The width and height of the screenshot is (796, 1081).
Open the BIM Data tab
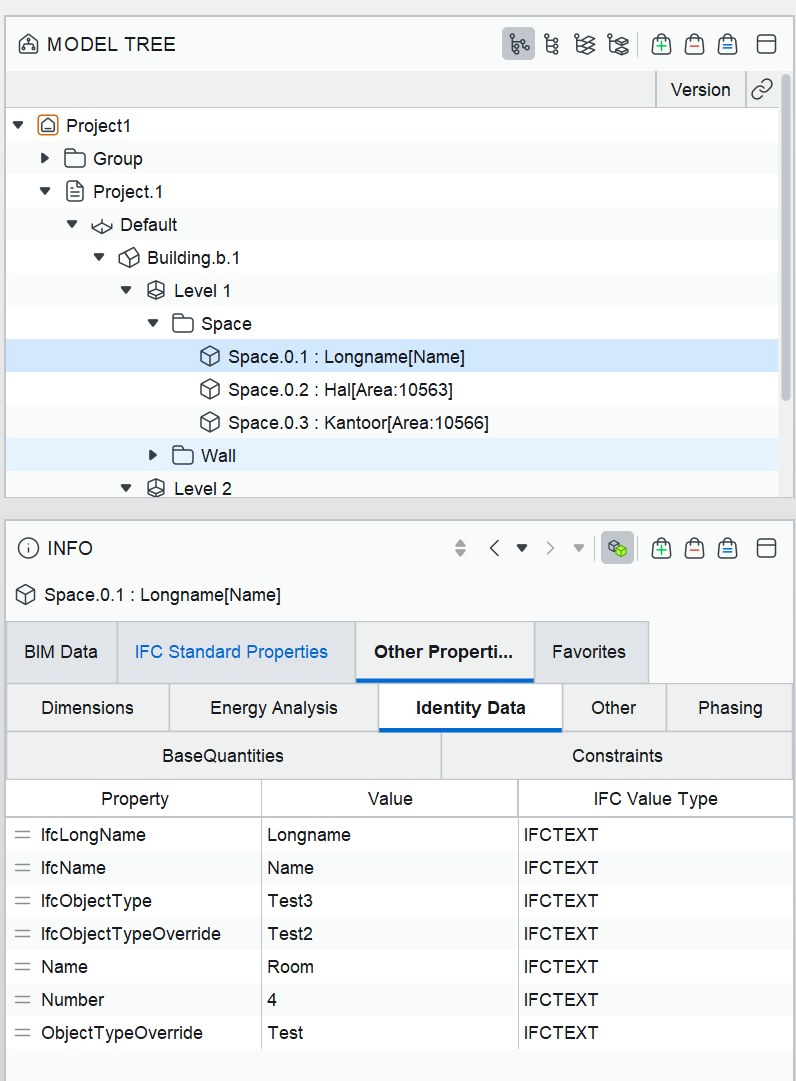(61, 651)
